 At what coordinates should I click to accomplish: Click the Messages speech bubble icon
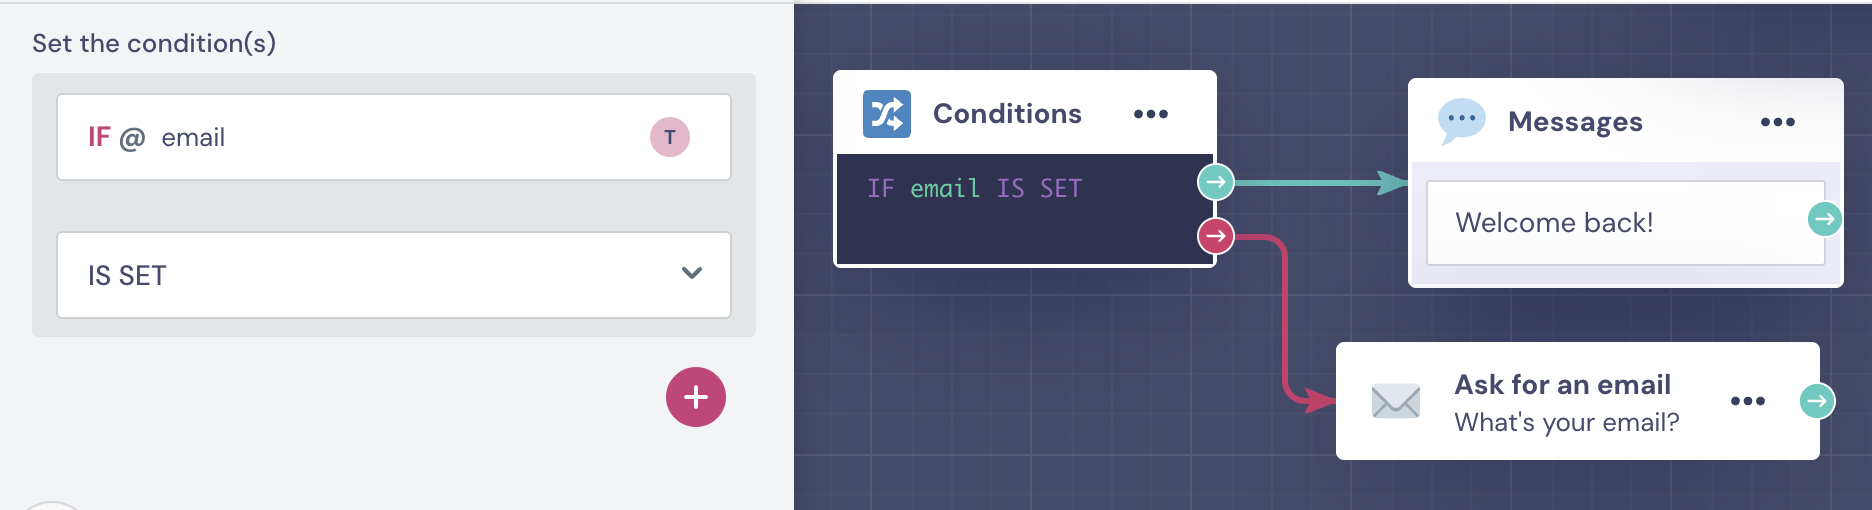[1461, 121]
